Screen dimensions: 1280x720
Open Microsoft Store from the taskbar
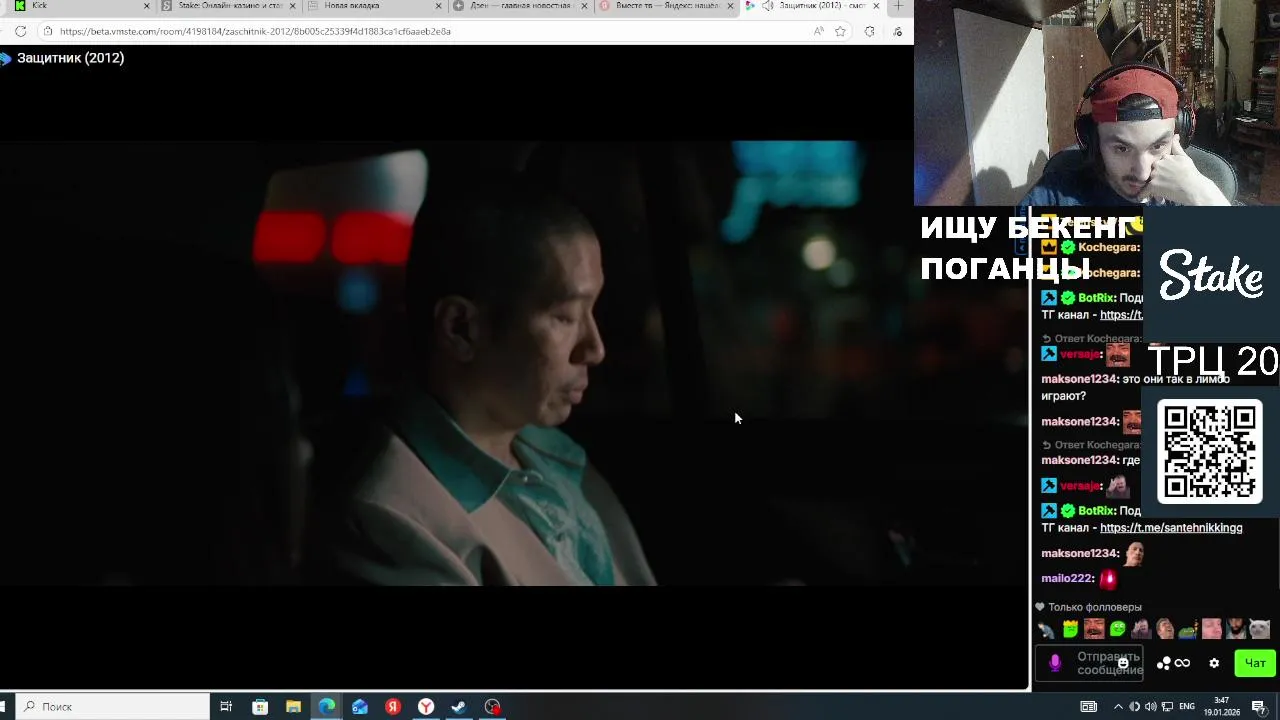pos(260,706)
